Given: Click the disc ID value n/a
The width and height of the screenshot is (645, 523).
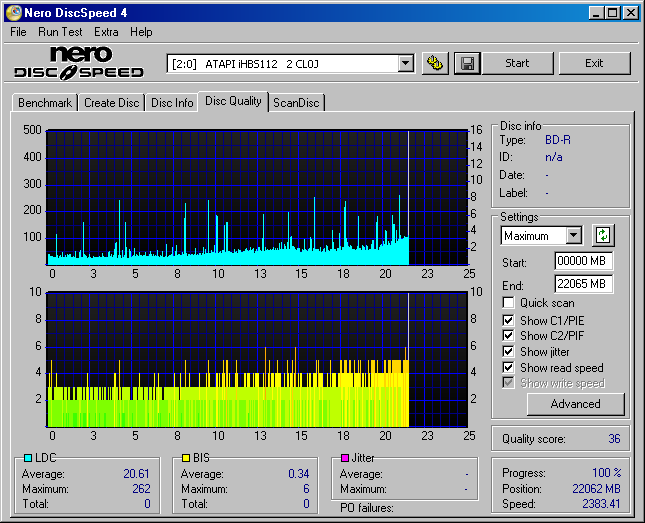Looking at the screenshot, I should pos(553,157).
